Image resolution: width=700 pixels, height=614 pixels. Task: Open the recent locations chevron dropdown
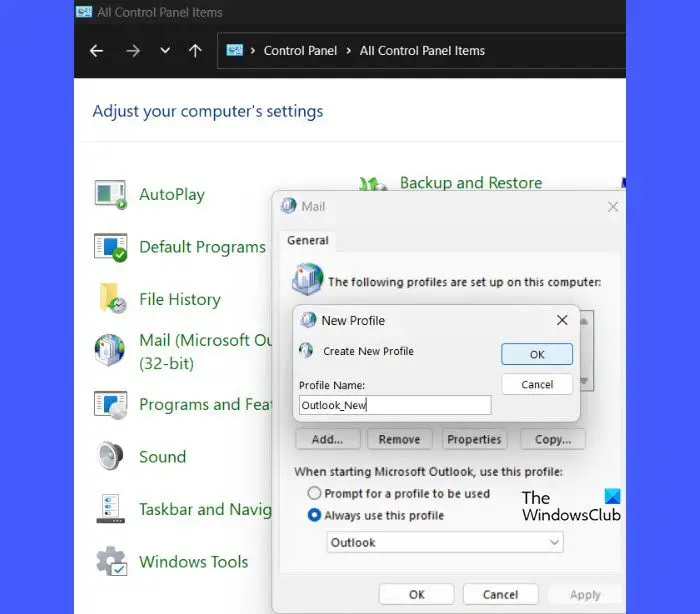tap(165, 50)
